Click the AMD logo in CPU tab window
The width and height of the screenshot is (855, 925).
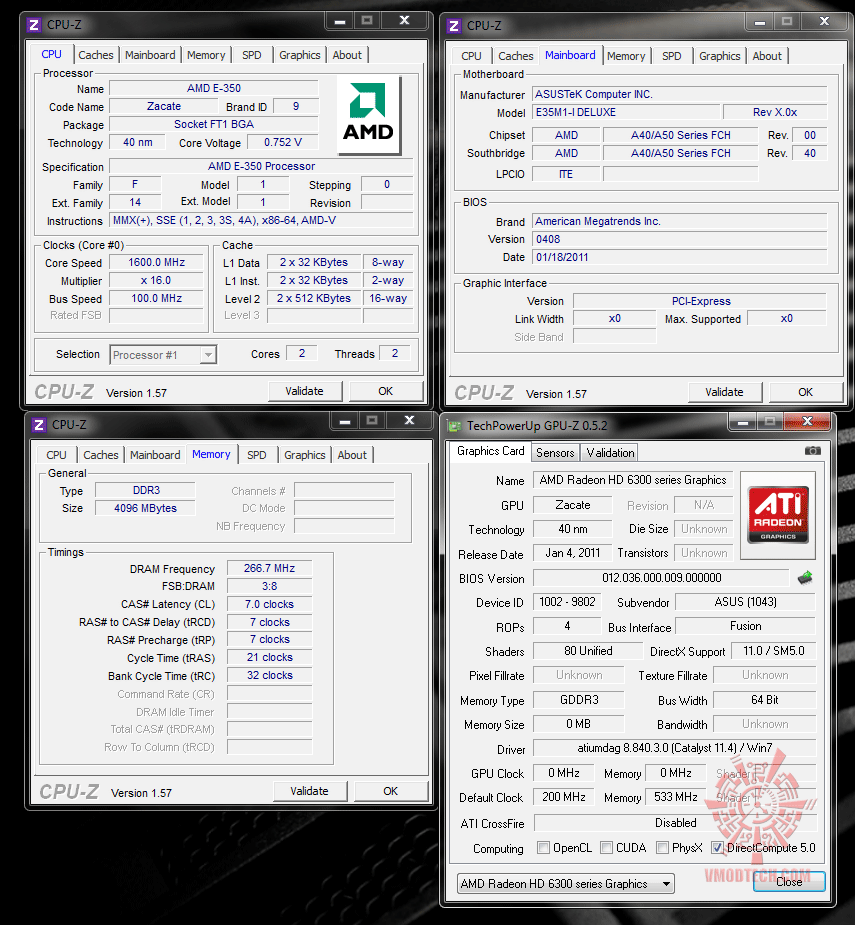point(369,115)
